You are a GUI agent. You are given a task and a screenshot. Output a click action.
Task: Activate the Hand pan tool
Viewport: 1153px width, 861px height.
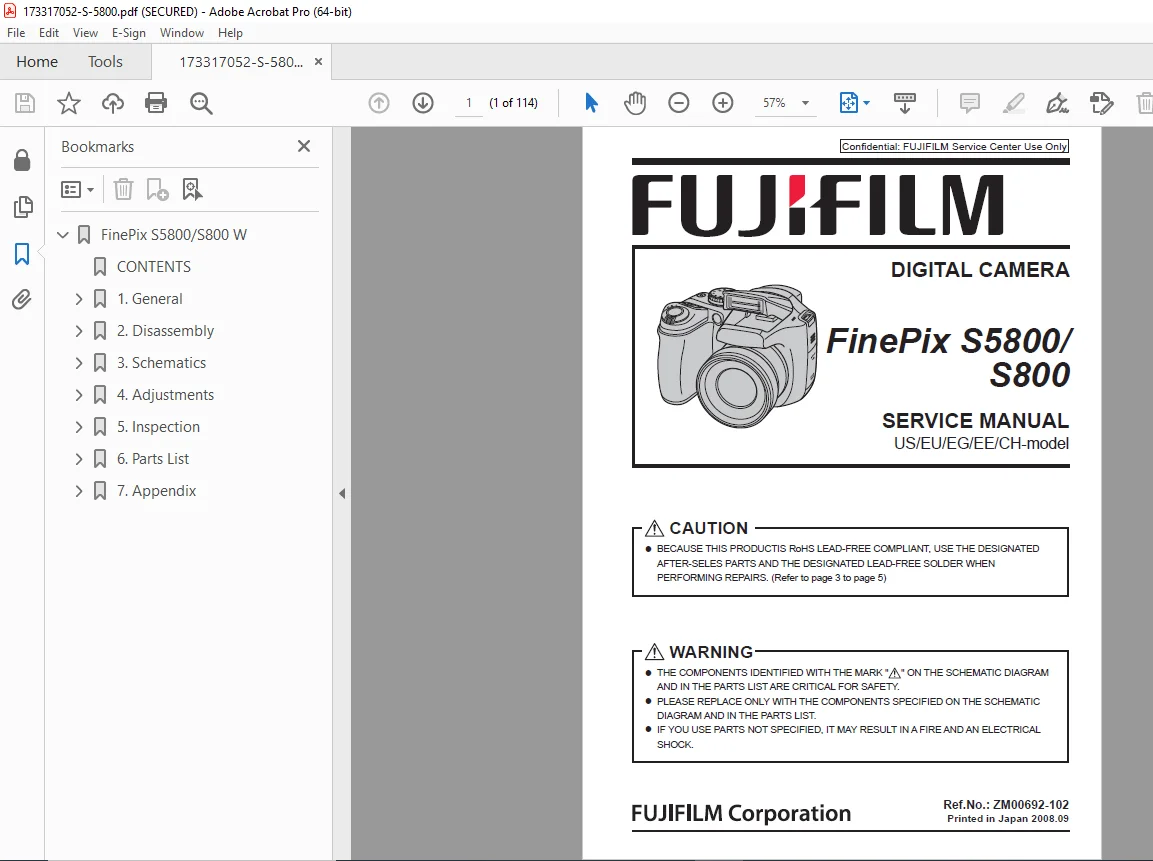coord(635,103)
